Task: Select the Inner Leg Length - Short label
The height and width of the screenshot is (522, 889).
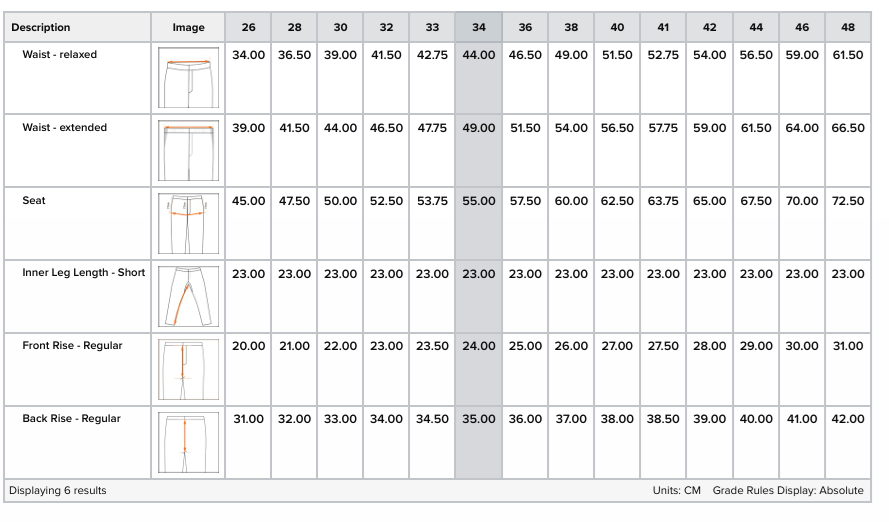Action: [x=84, y=273]
